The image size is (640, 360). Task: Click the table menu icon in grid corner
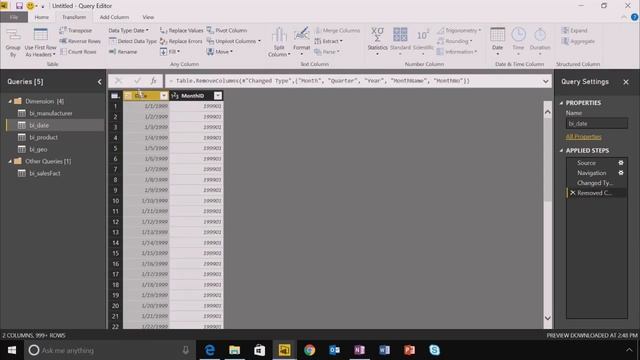[115, 96]
